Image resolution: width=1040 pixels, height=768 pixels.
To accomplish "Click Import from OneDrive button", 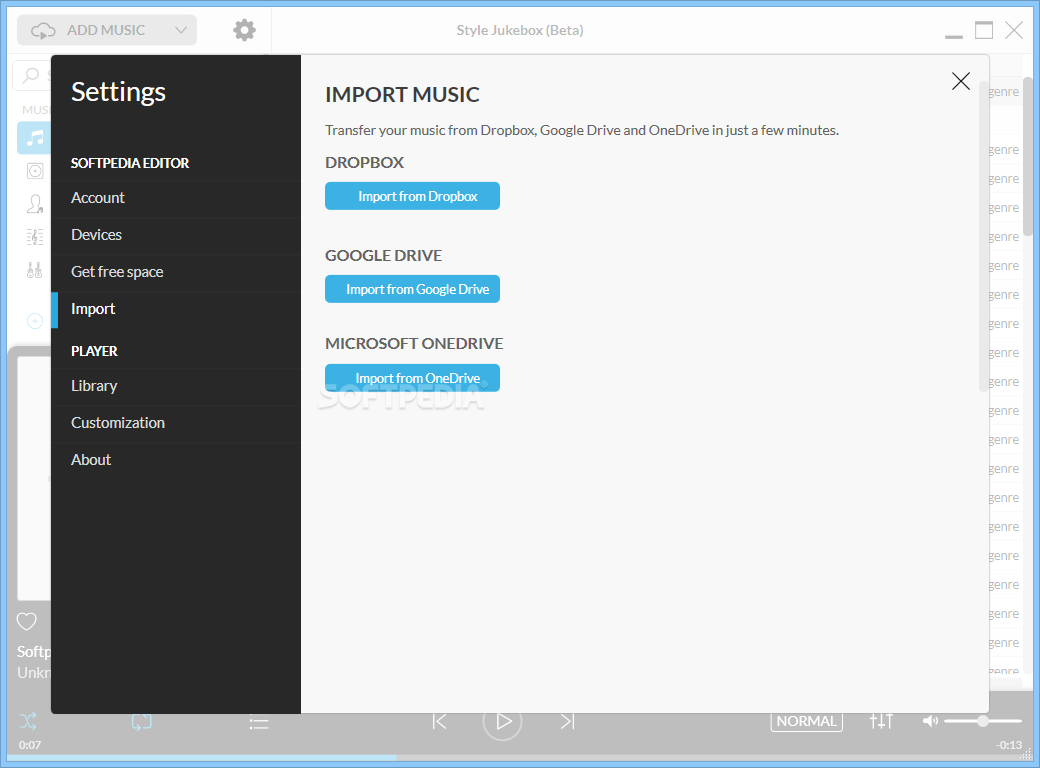I will (412, 378).
